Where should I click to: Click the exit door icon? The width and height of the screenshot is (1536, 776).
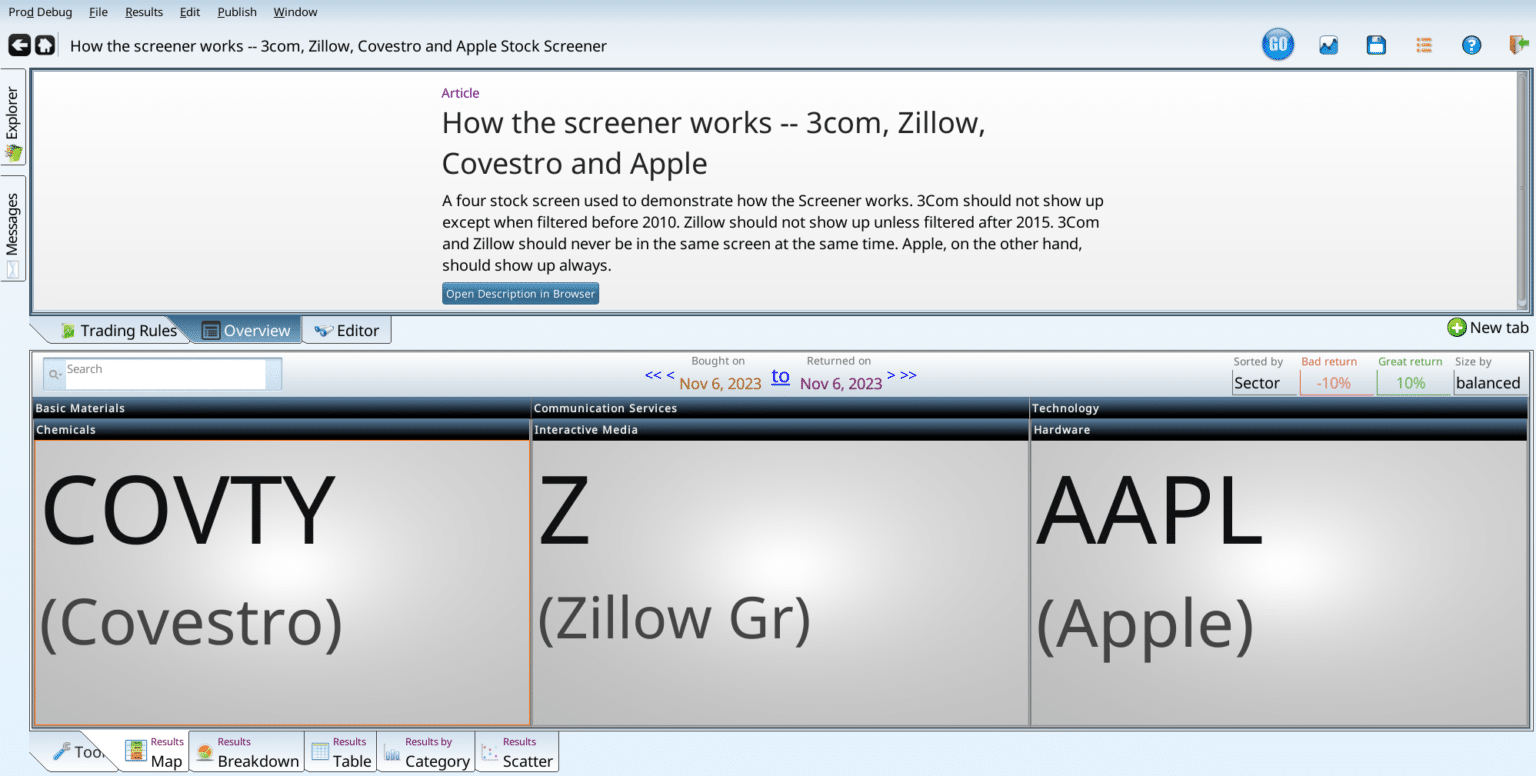click(1519, 45)
